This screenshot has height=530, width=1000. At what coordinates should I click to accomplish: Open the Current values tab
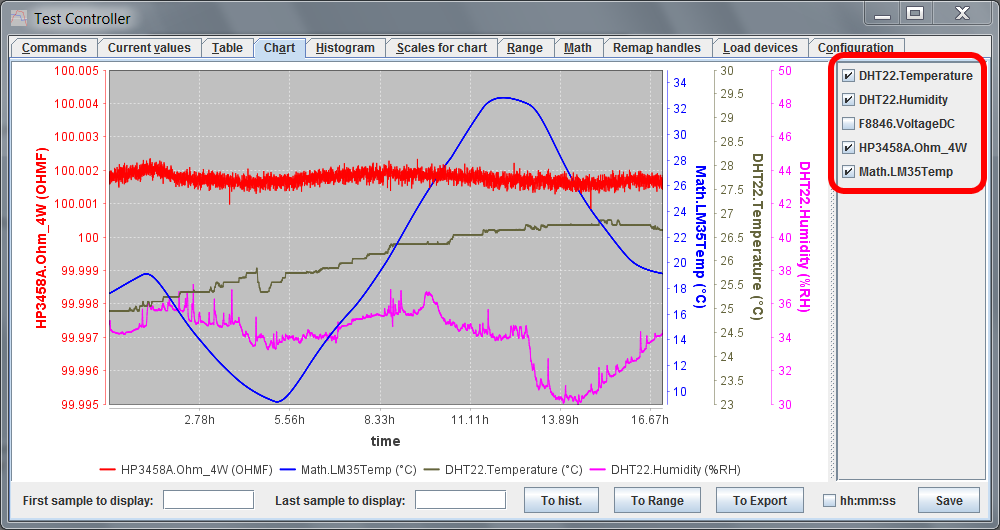pyautogui.click(x=150, y=48)
